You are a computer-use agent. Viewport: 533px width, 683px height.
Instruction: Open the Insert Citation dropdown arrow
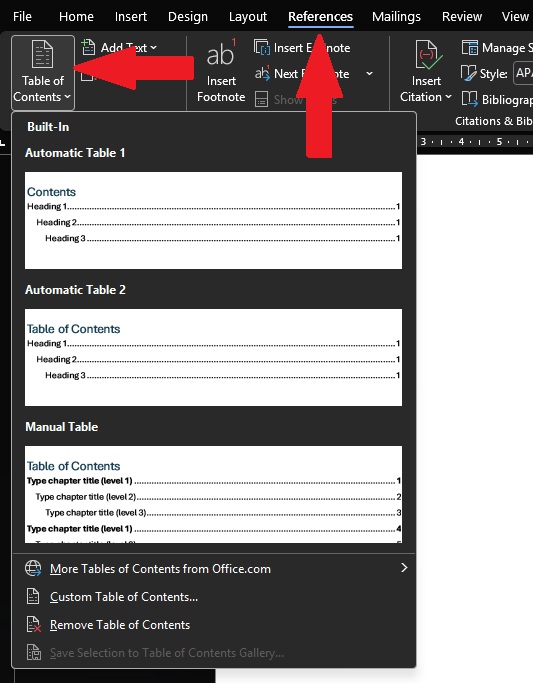coord(449,97)
